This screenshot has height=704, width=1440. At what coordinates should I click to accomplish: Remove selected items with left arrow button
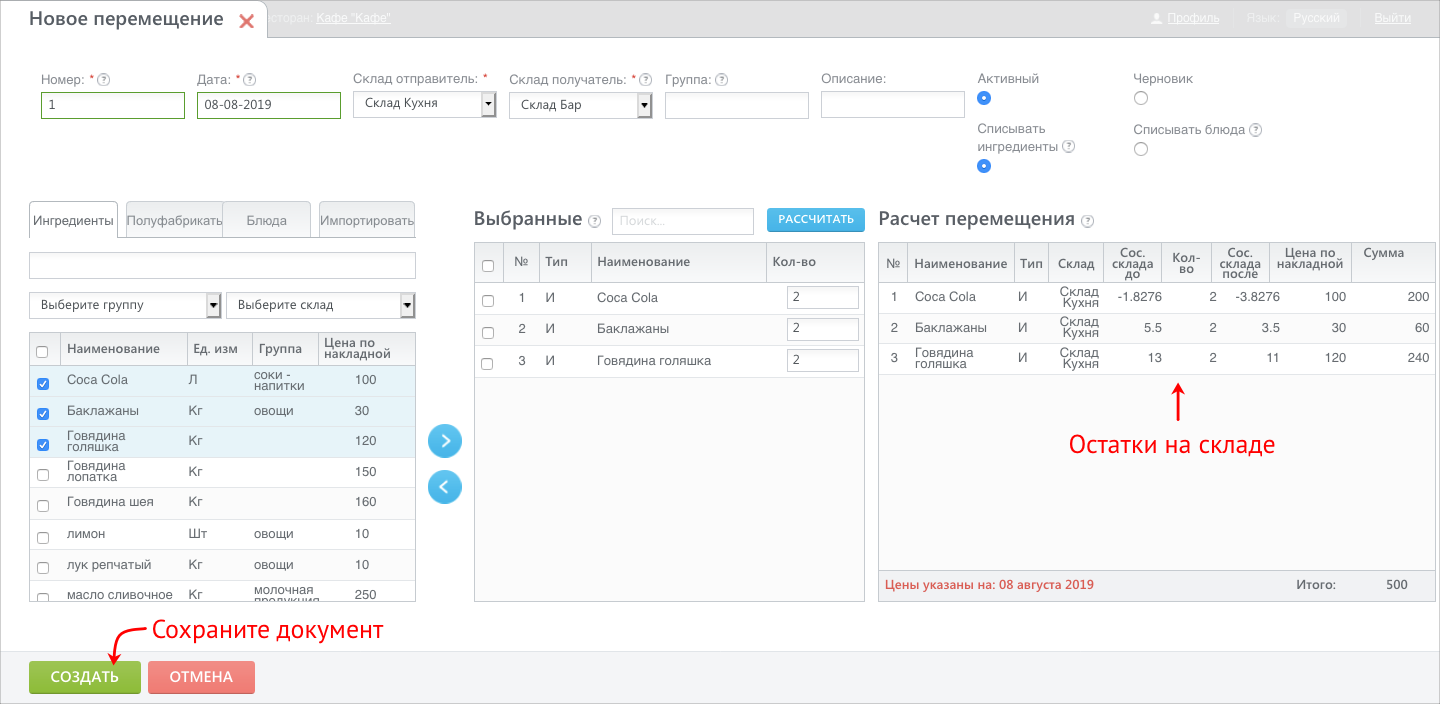click(445, 487)
